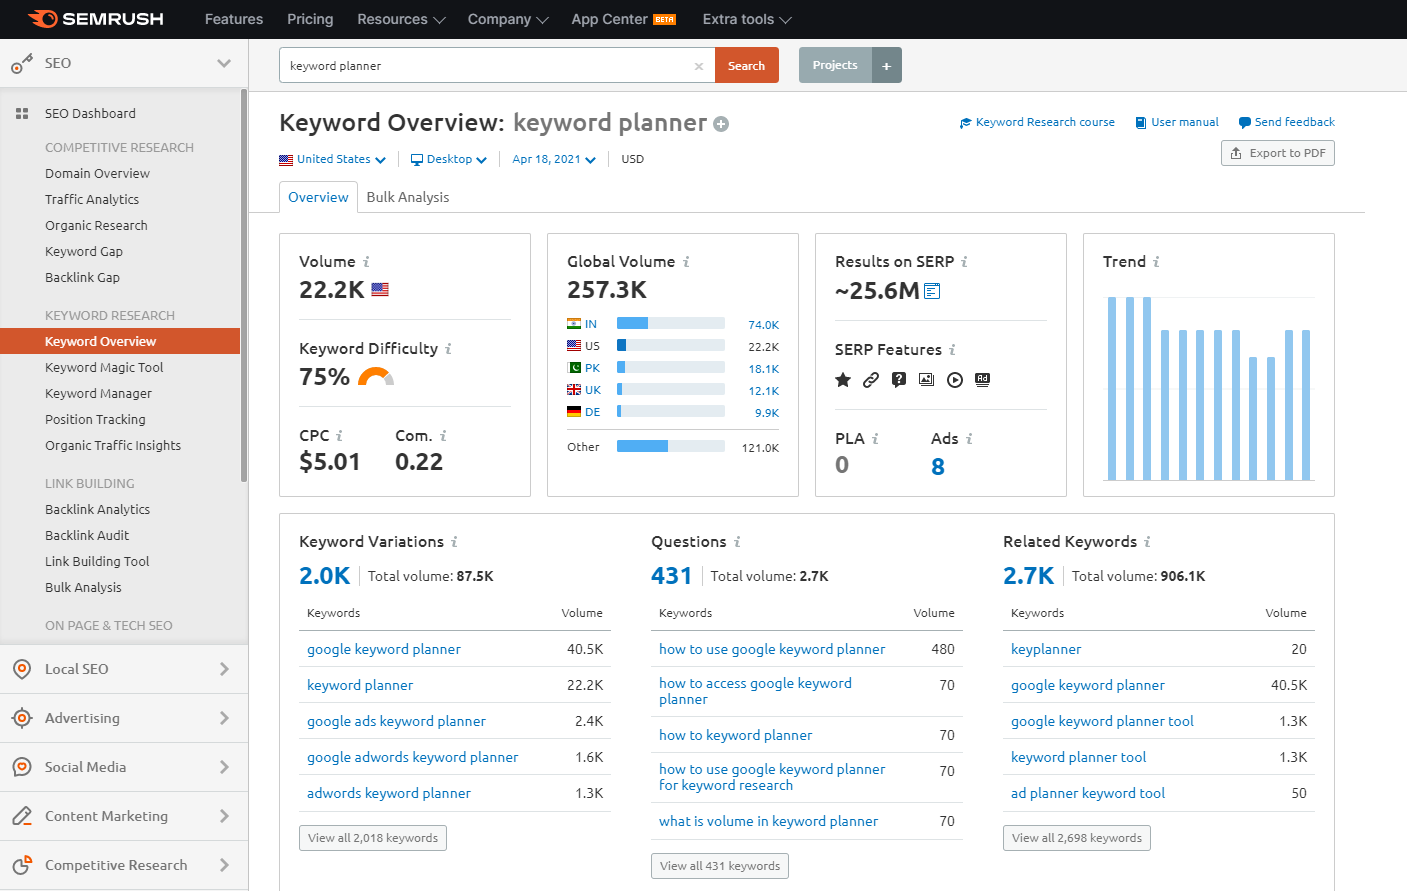Viewport: 1407px width, 891px height.
Task: Clear the keyword search field
Action: tap(699, 66)
